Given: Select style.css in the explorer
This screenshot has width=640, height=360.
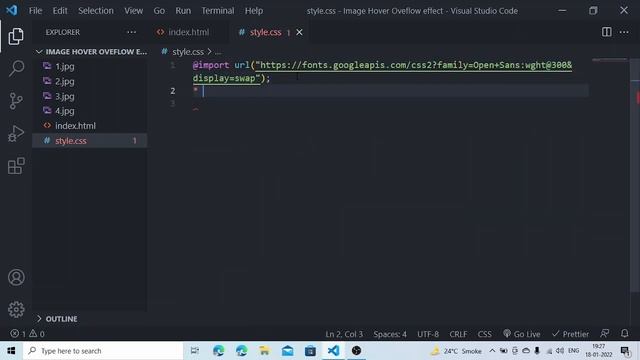Looking at the screenshot, I should (x=90, y=140).
